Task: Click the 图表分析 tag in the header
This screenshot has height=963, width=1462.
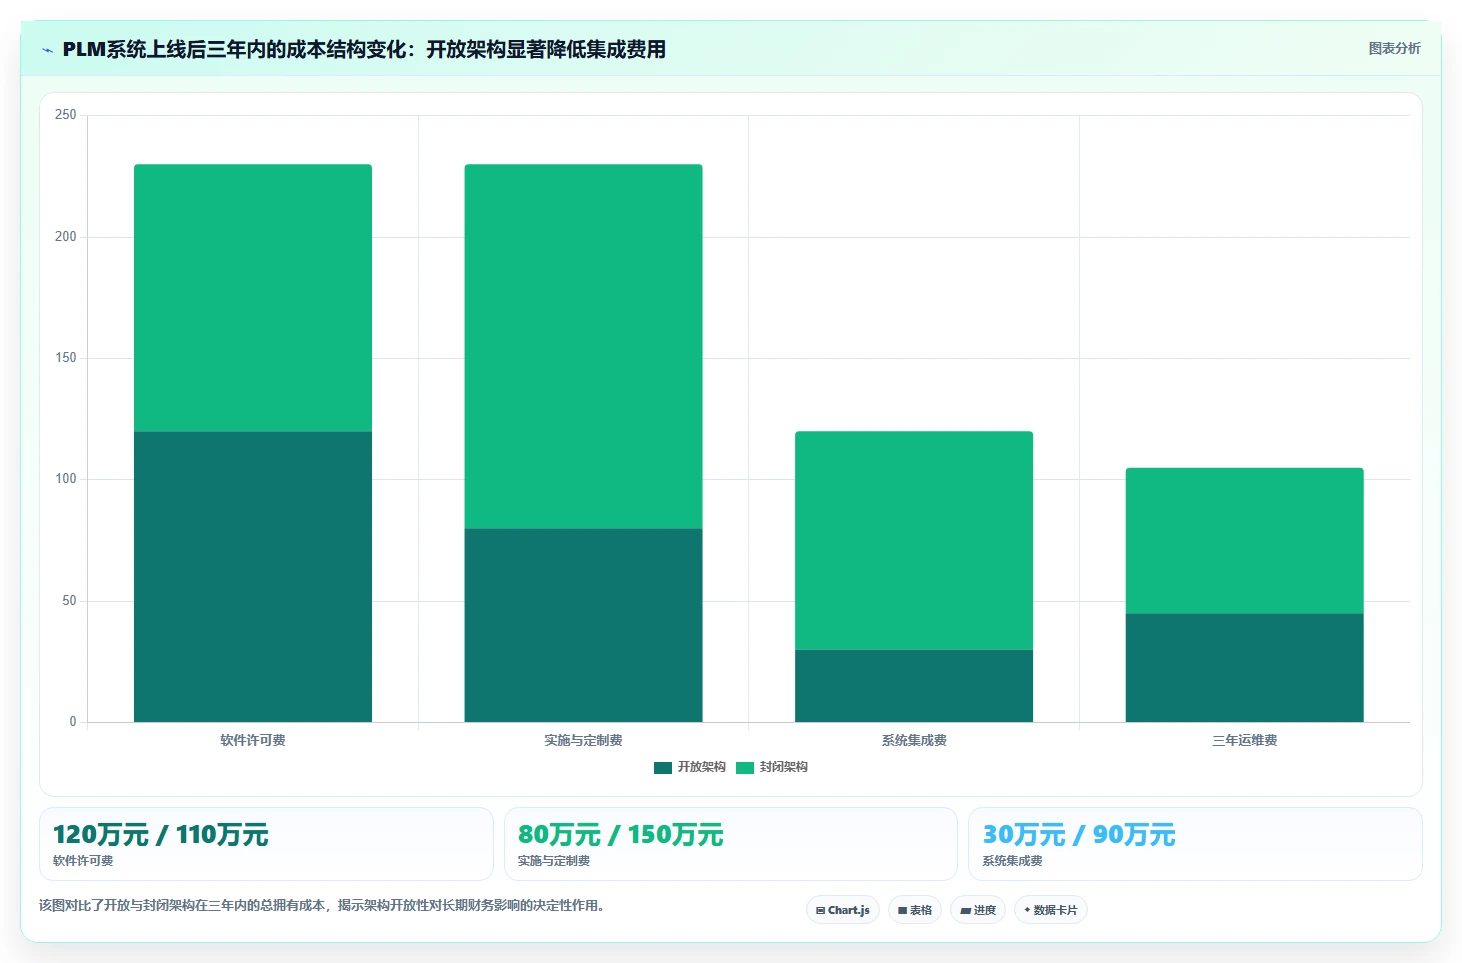Action: (x=1394, y=48)
